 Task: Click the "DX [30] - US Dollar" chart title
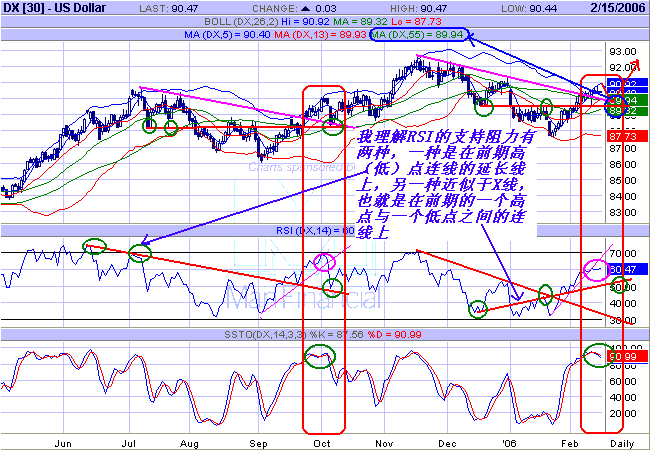click(54, 8)
